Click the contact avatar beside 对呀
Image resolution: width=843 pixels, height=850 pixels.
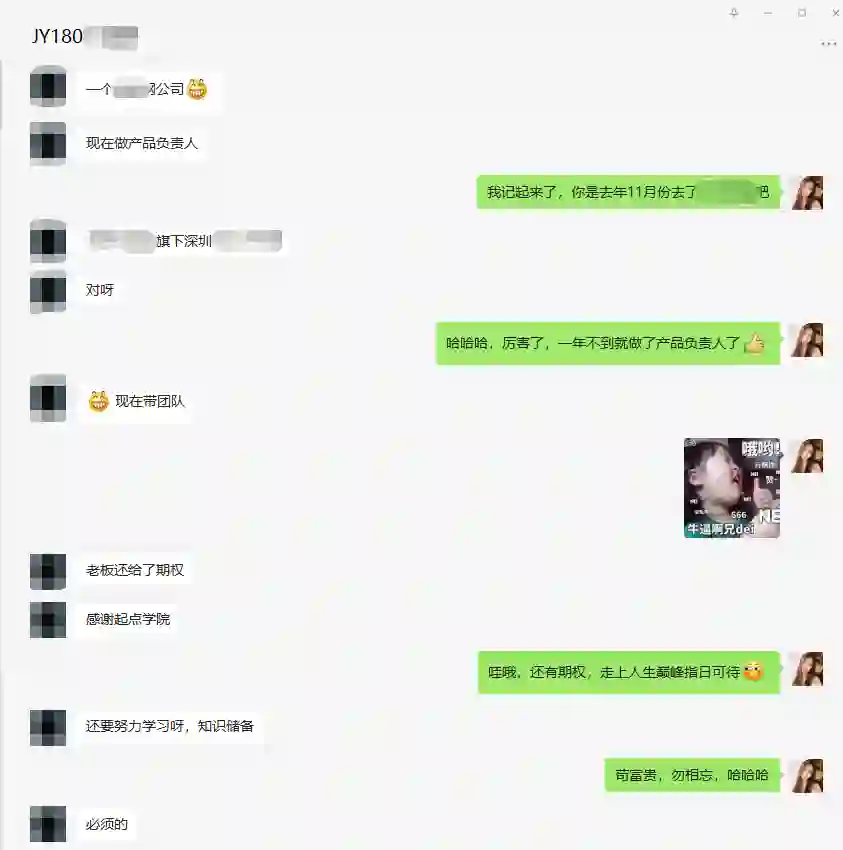[48, 292]
